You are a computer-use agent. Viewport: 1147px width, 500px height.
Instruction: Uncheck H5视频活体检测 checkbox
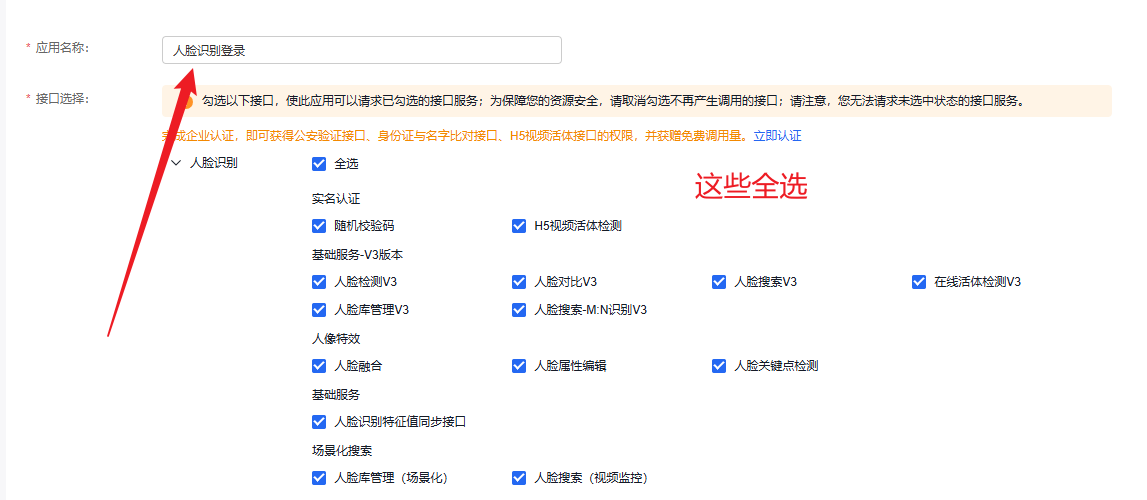click(519, 226)
